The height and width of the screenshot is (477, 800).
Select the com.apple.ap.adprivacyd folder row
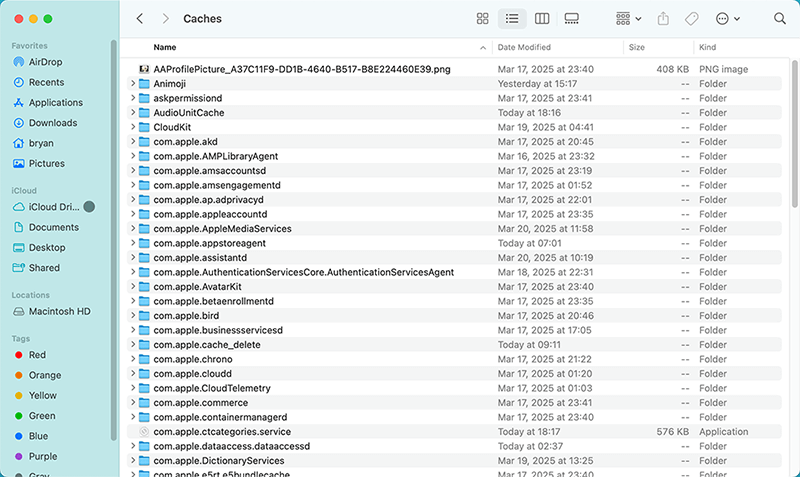point(454,199)
